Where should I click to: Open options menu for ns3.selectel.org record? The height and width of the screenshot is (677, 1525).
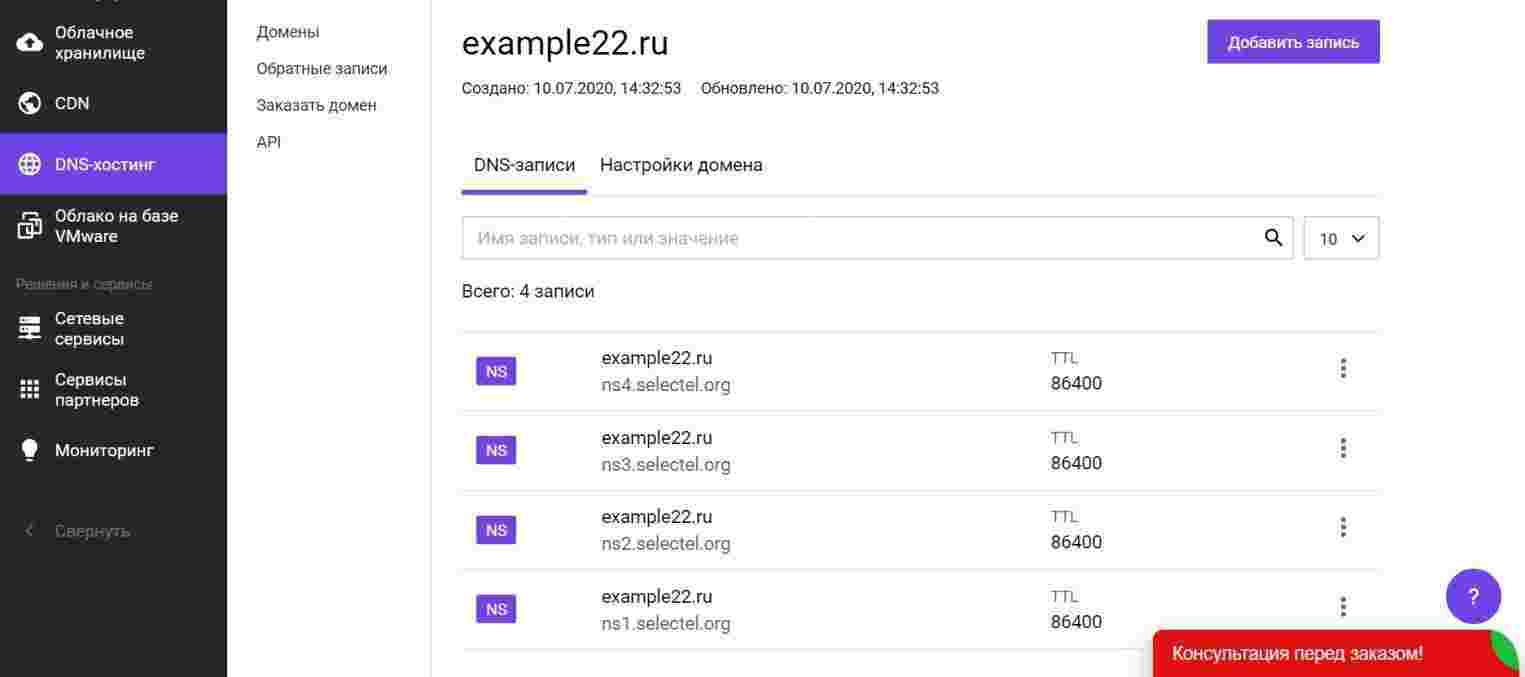tap(1343, 448)
